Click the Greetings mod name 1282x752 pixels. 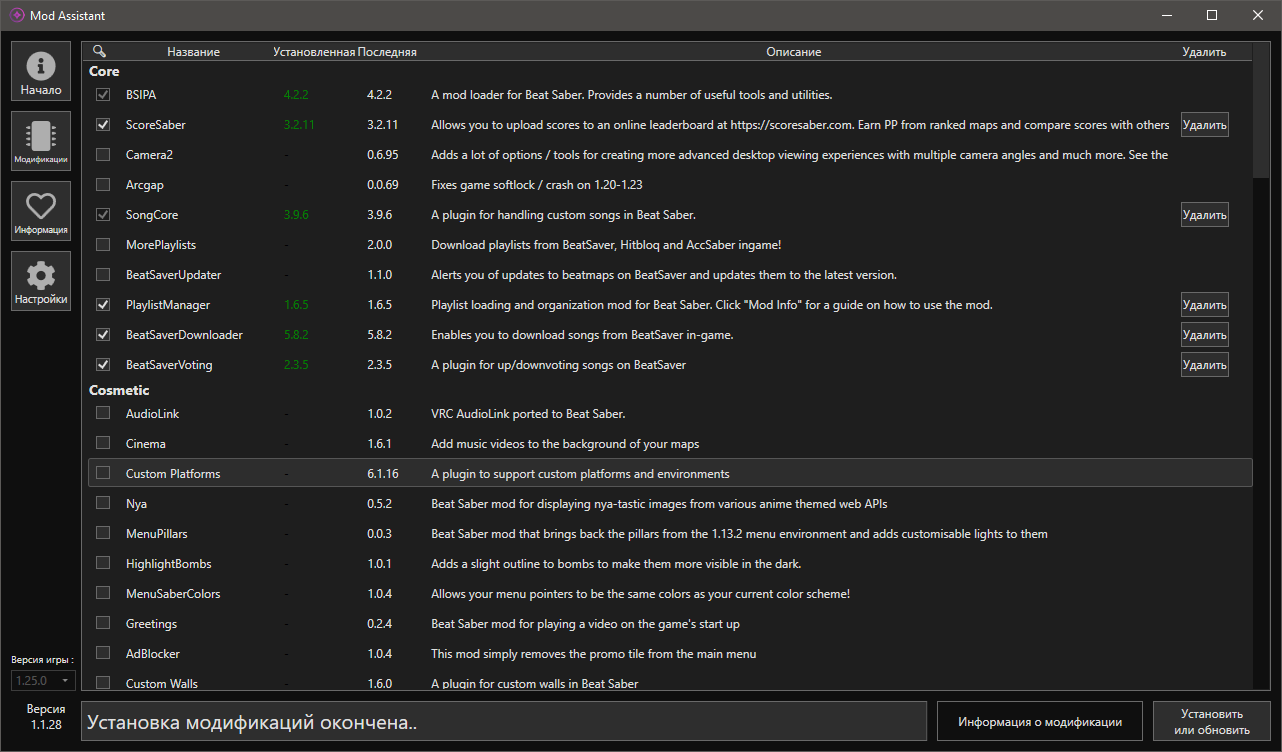[151, 624]
